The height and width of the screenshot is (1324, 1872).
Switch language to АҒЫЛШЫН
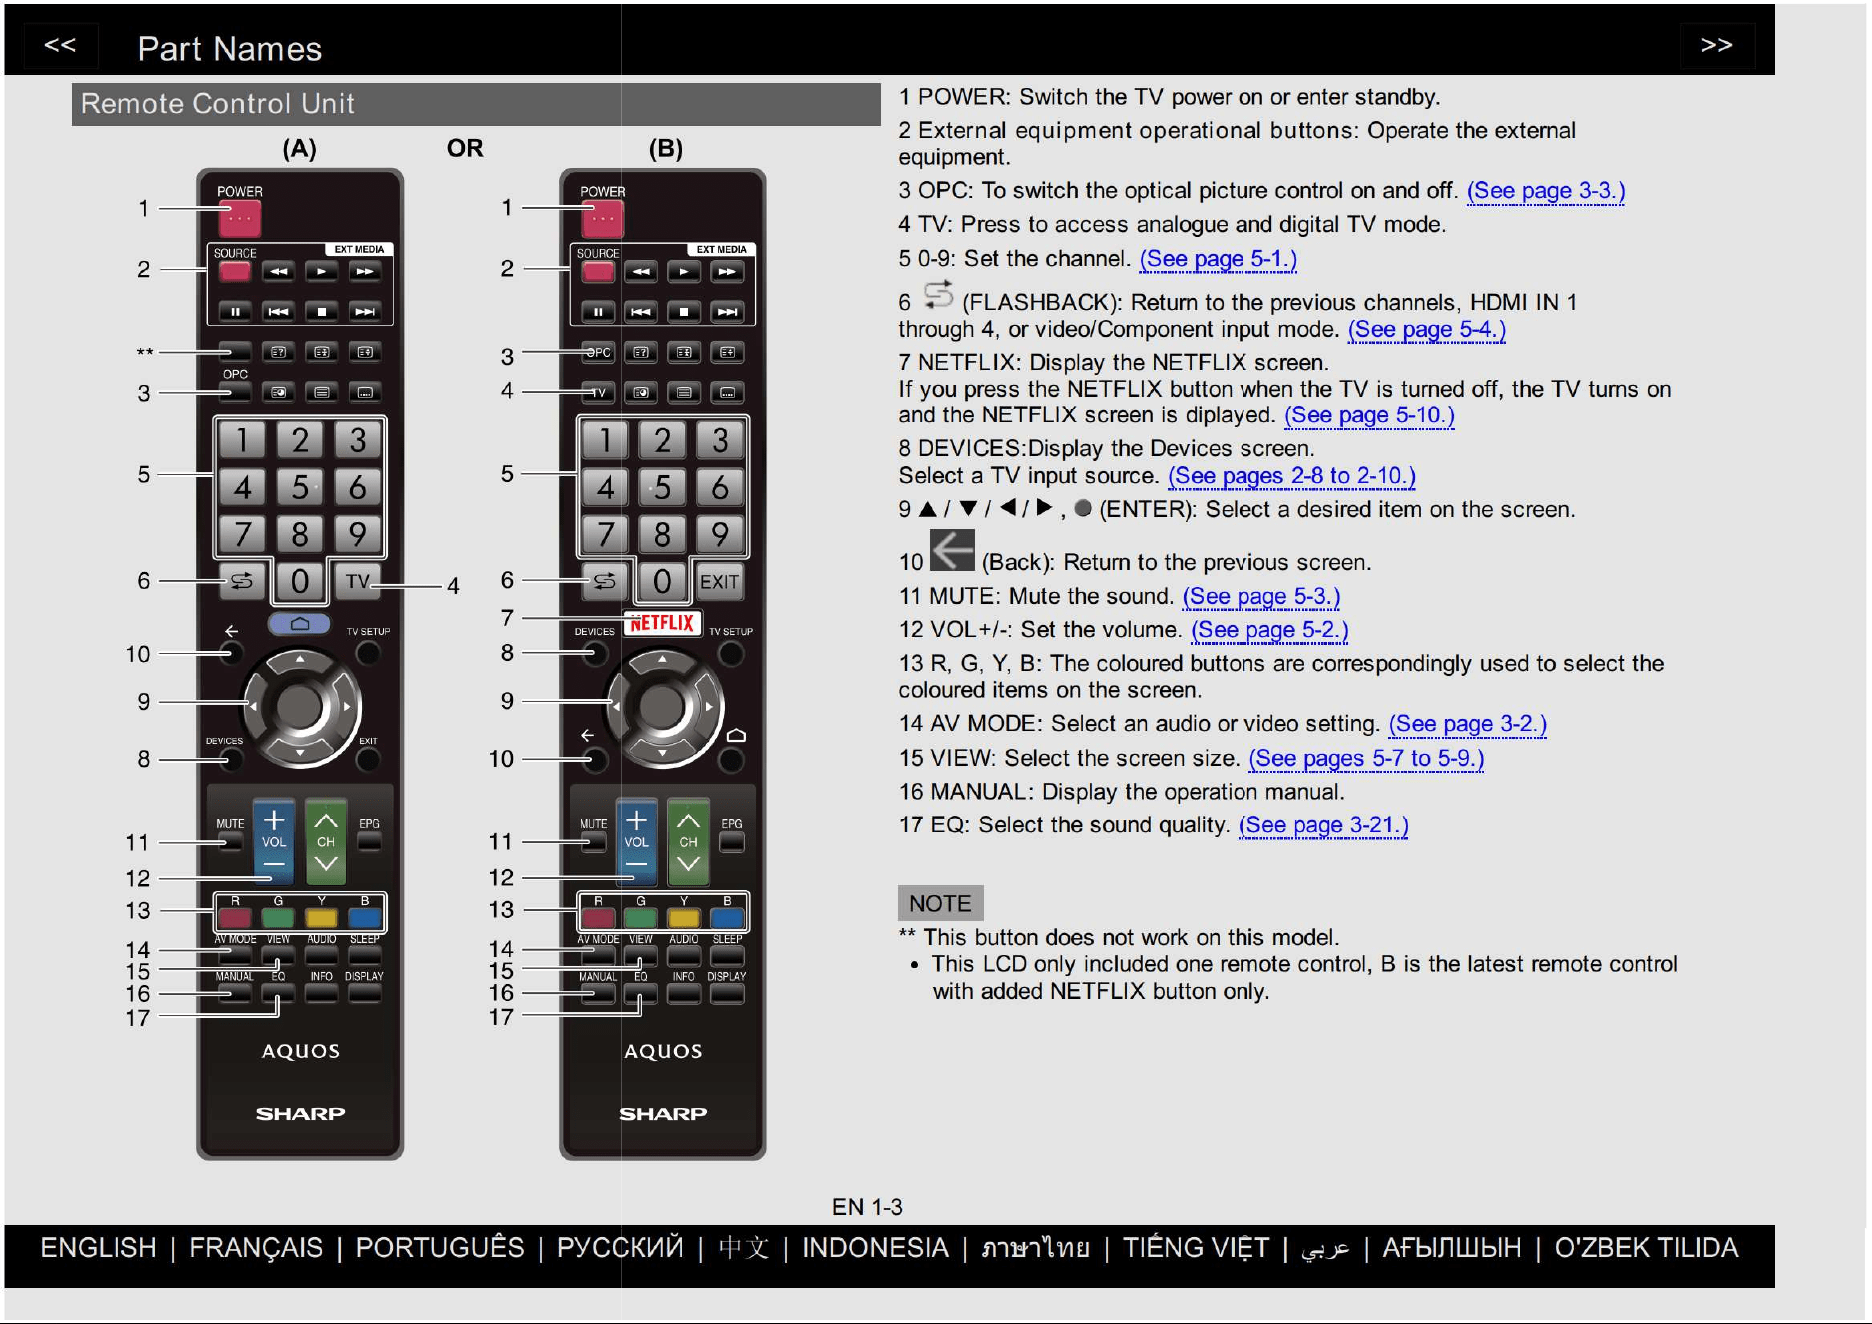point(1452,1248)
